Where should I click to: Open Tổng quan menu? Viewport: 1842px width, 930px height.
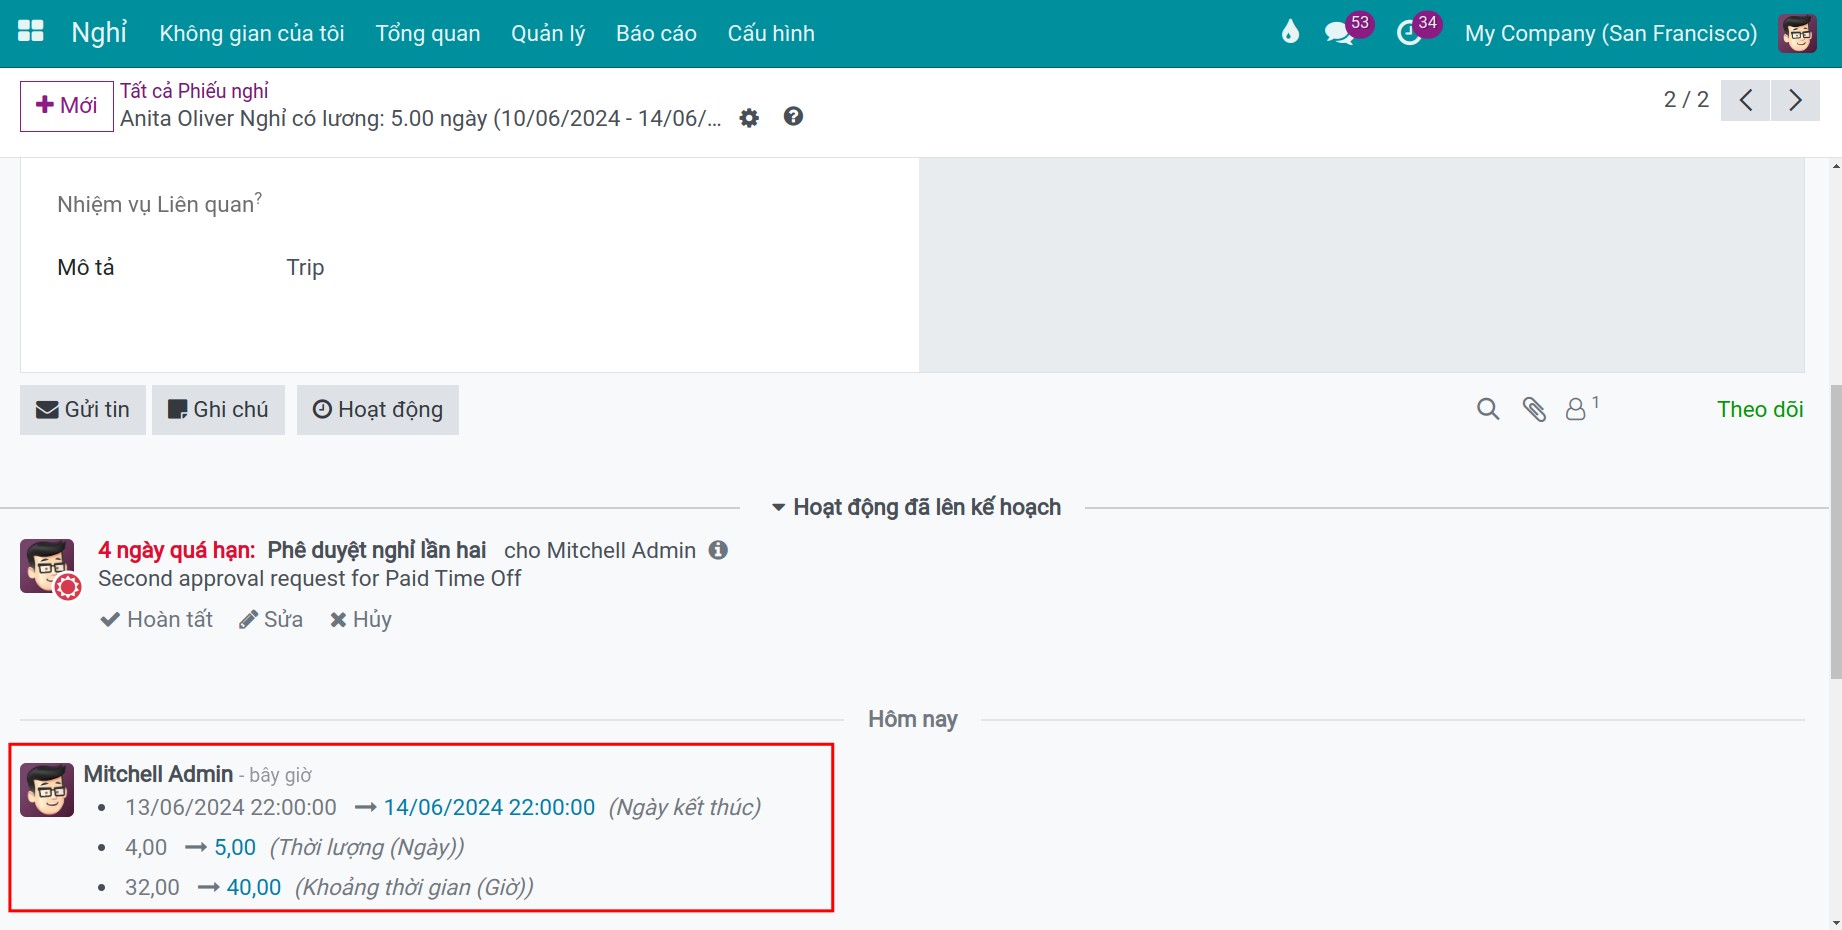[428, 33]
